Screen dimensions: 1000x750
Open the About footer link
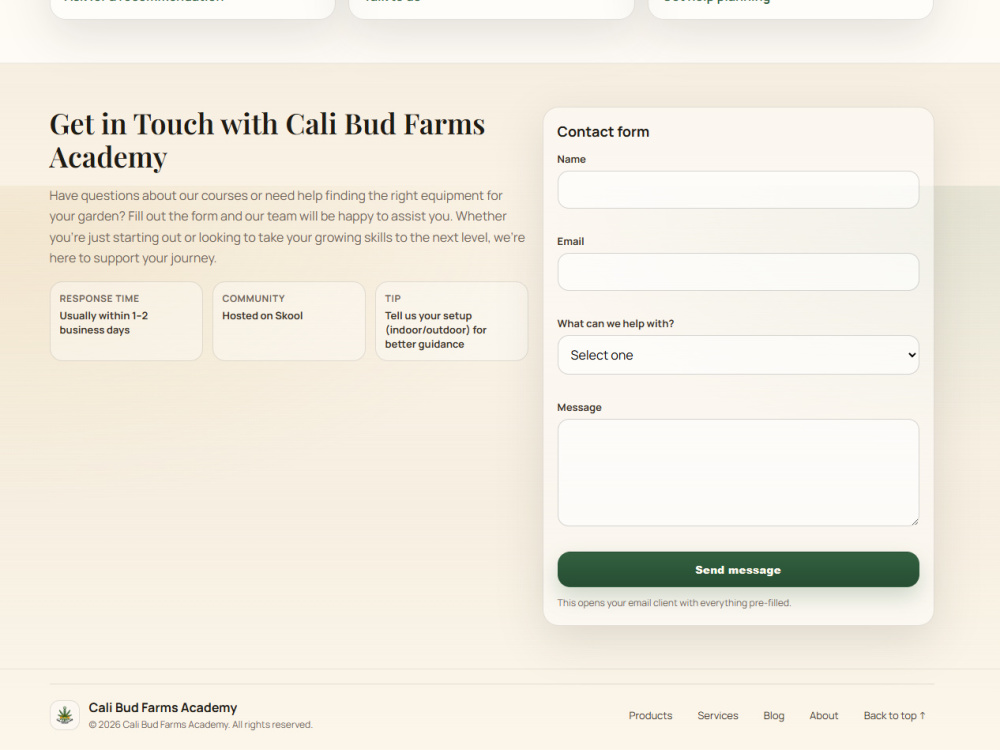(x=823, y=716)
